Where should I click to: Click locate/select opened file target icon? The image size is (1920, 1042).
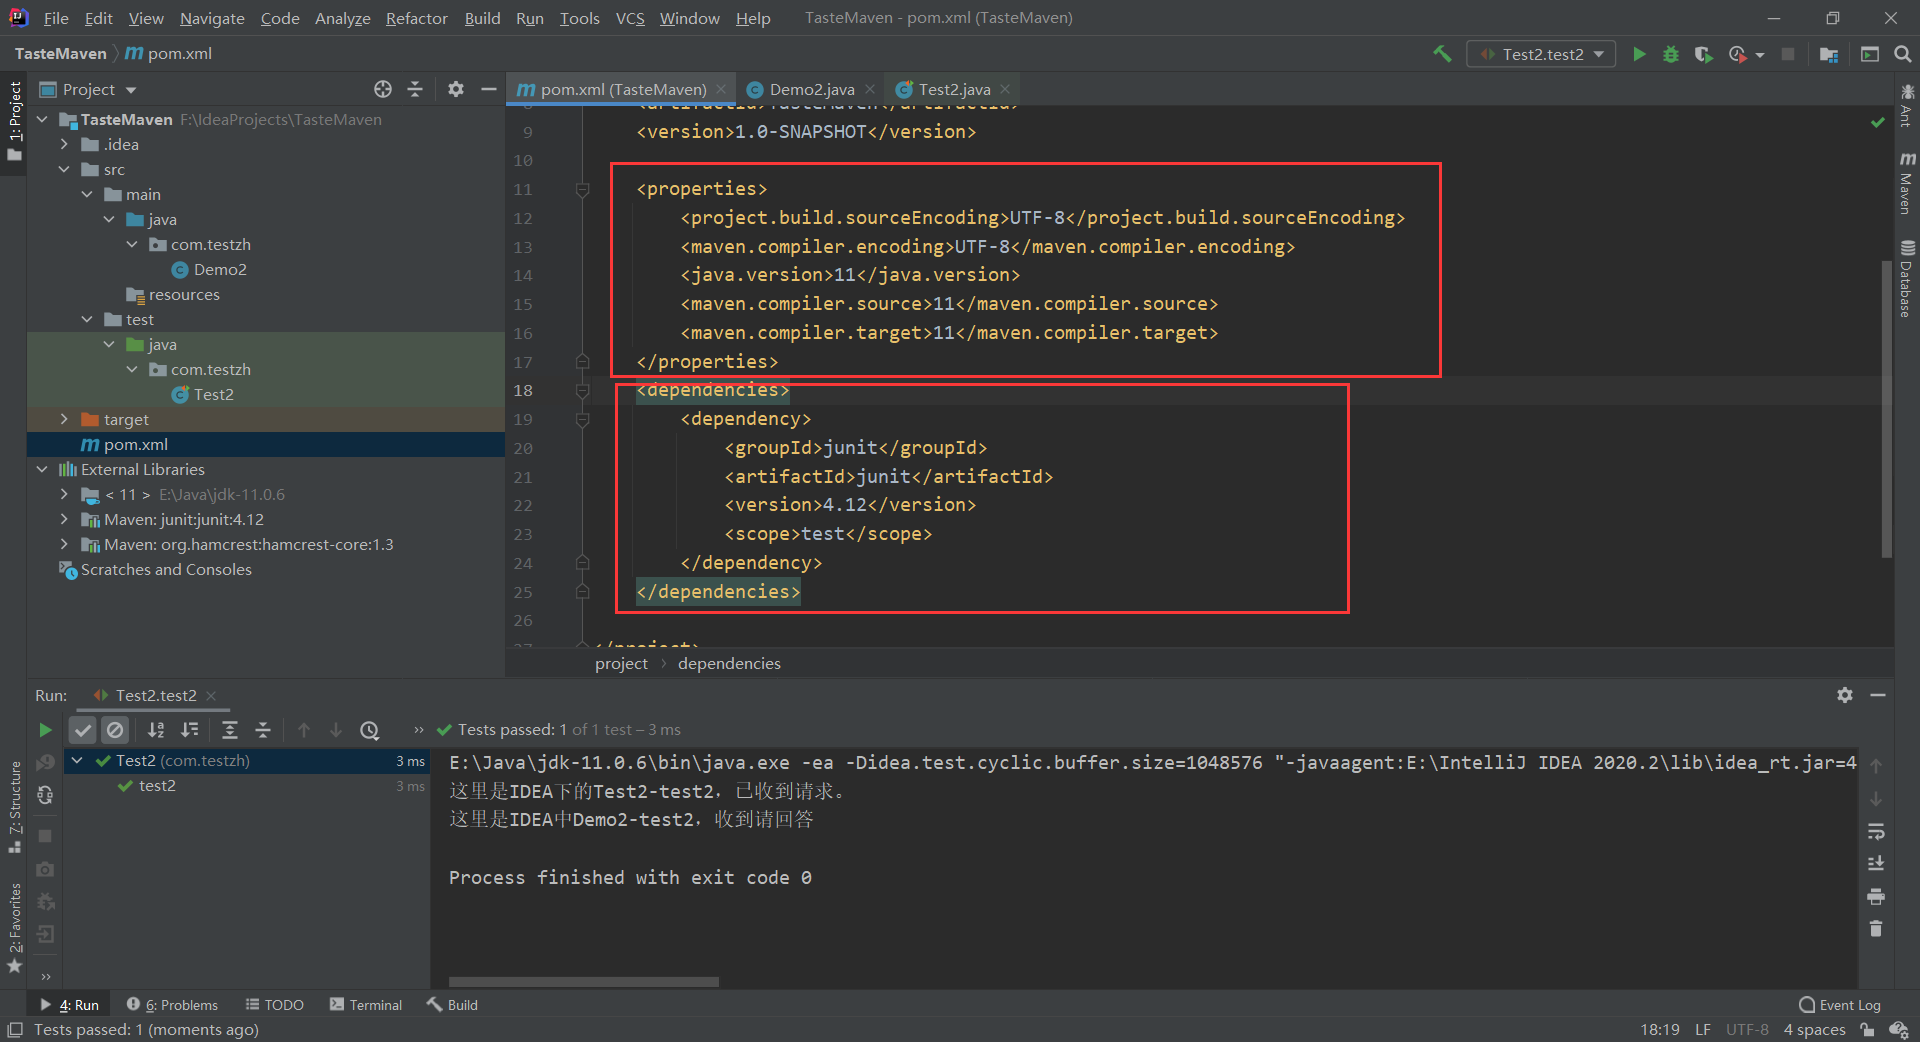point(383,89)
